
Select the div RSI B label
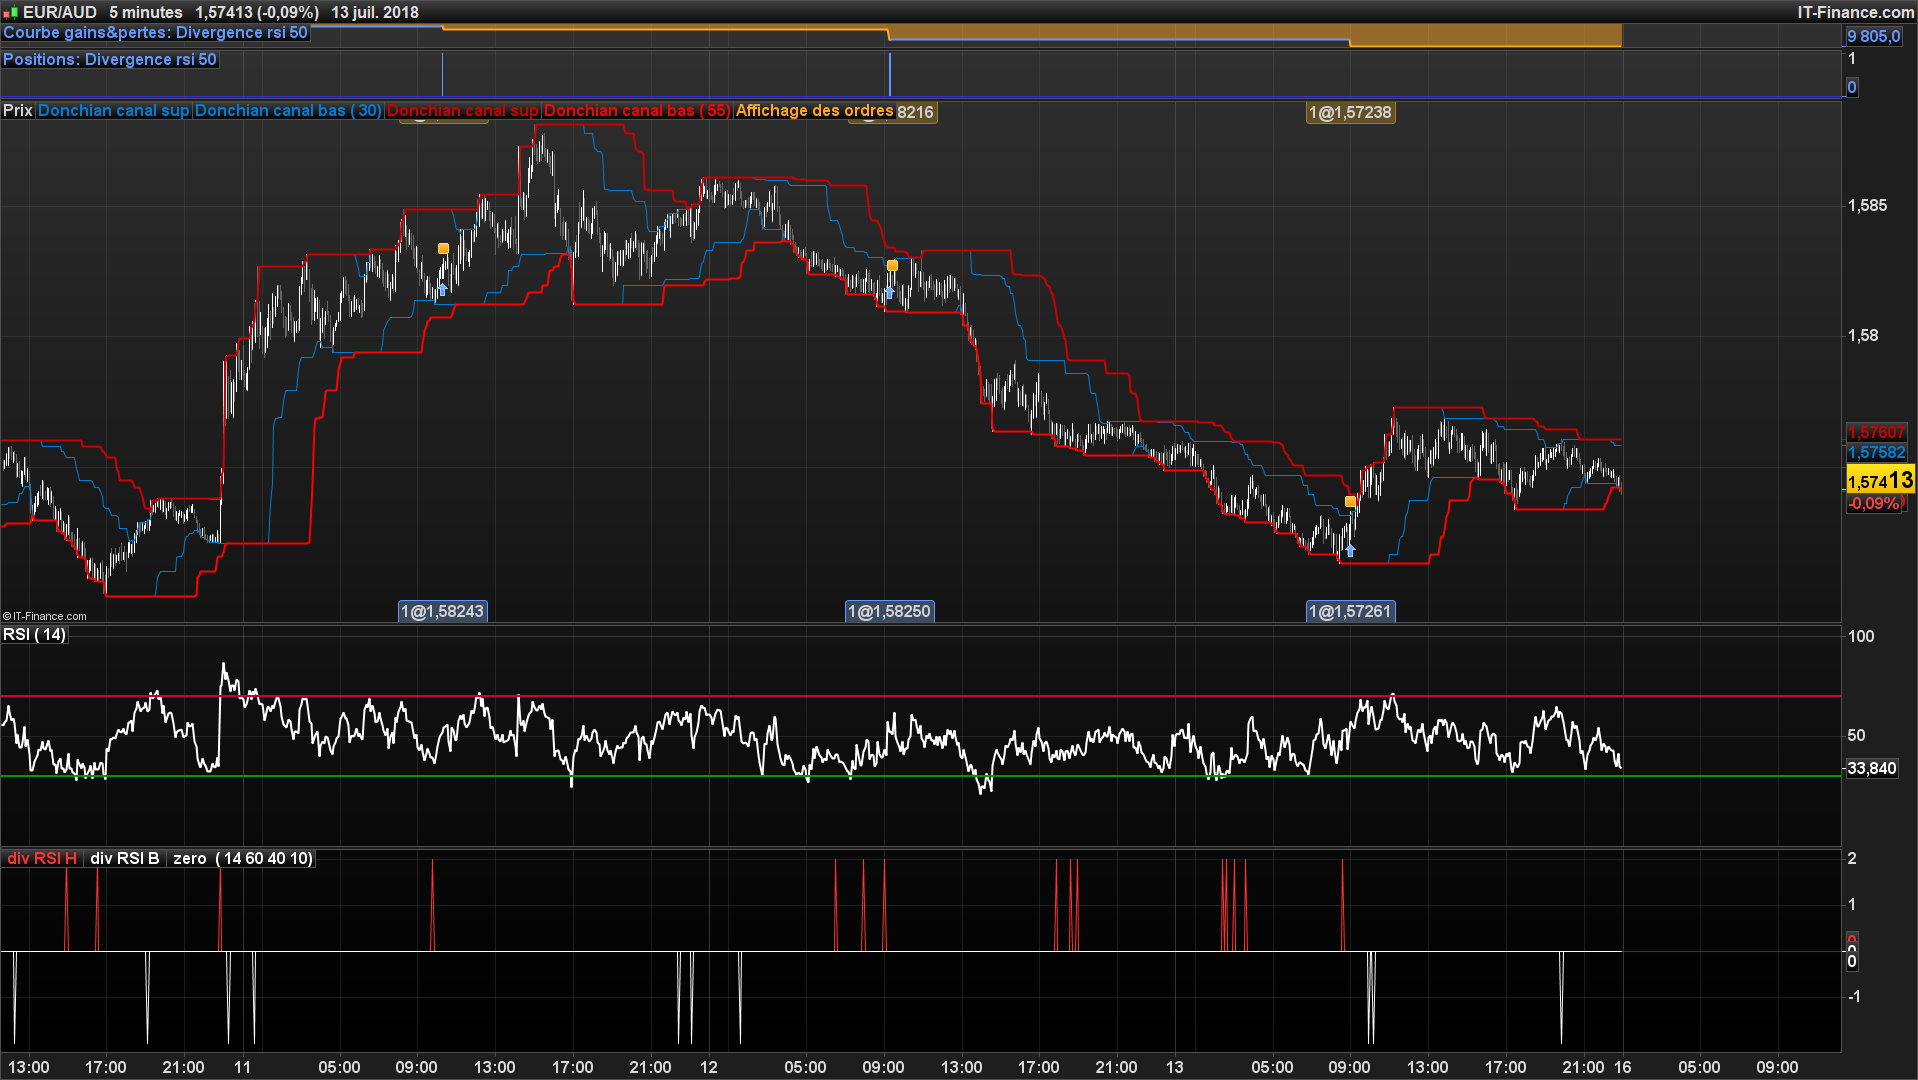125,859
